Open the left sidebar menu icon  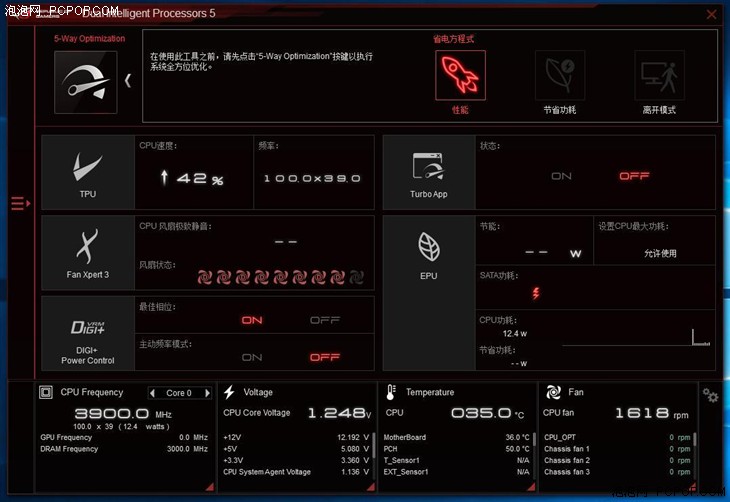[20, 204]
